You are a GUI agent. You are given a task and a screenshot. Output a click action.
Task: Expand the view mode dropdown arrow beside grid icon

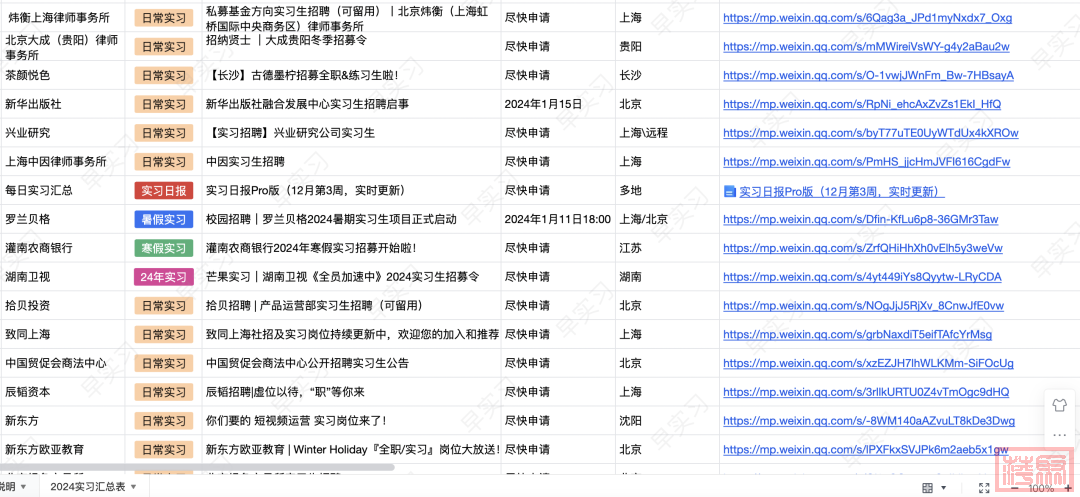[x=942, y=487]
